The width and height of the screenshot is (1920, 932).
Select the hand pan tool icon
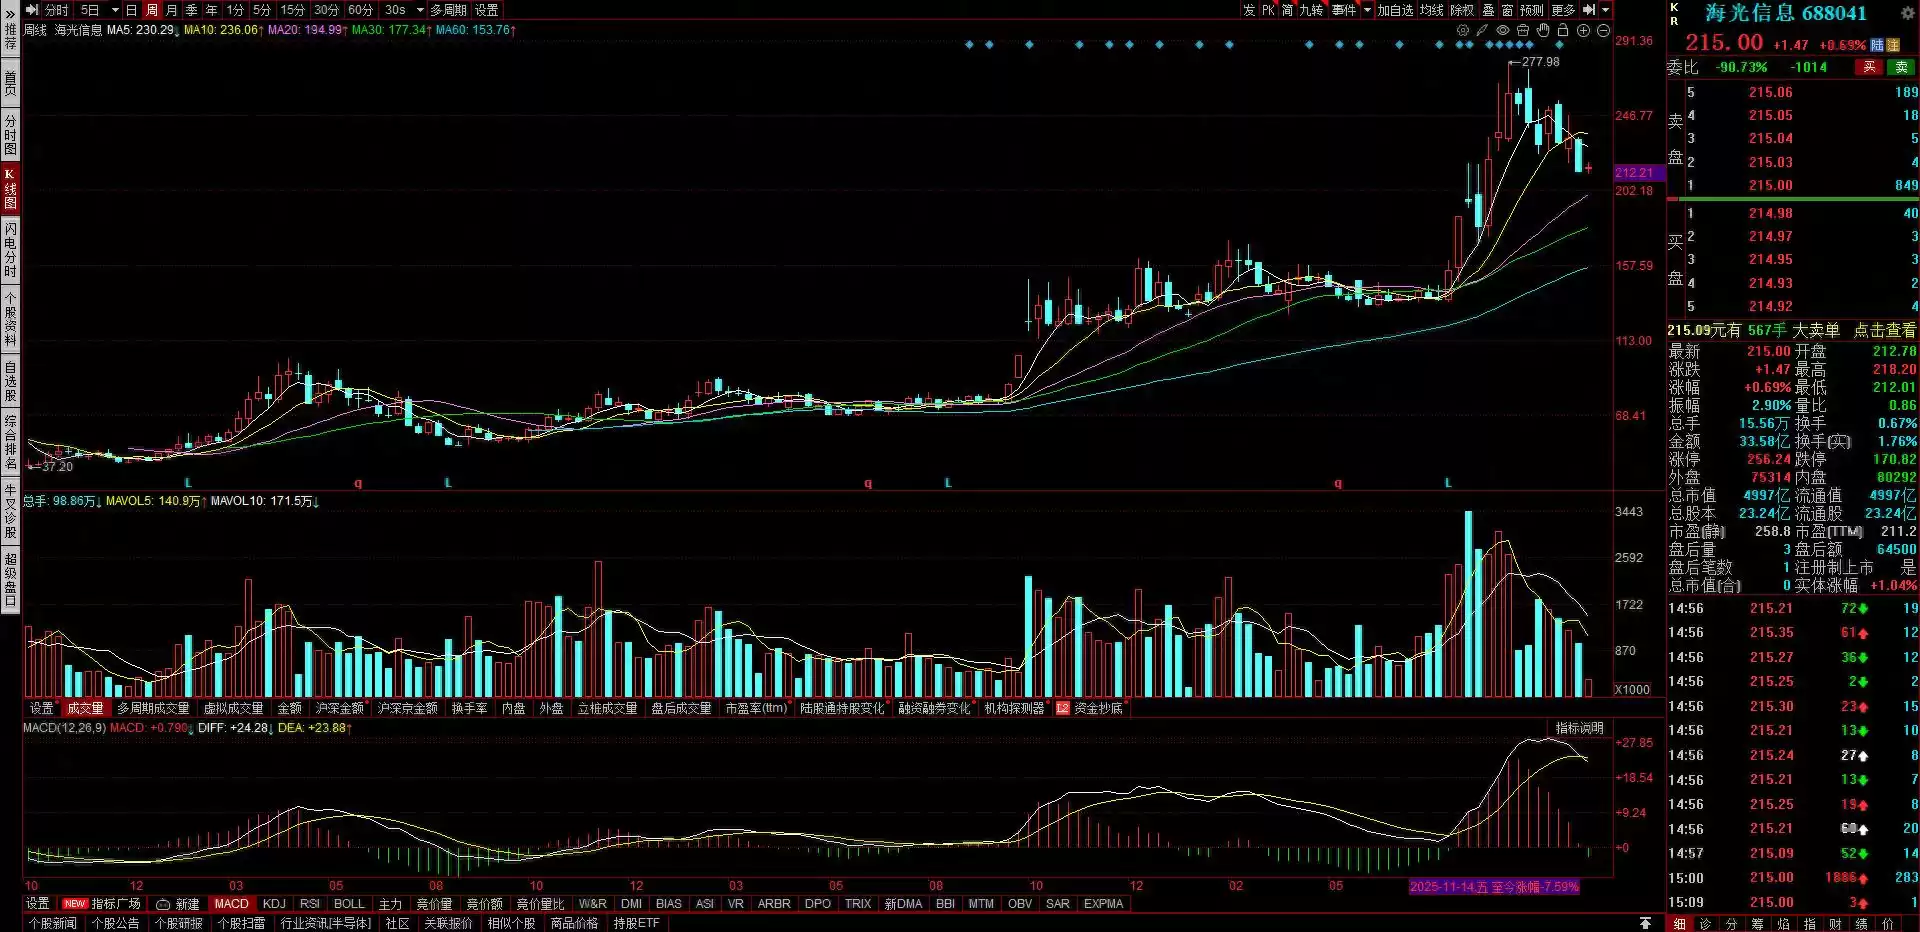(x=1543, y=30)
